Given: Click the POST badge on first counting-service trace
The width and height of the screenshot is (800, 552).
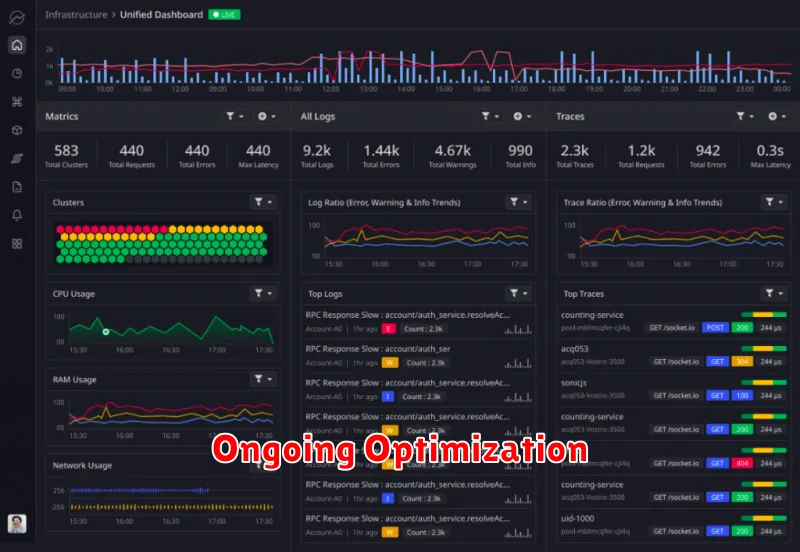Looking at the screenshot, I should [715, 327].
